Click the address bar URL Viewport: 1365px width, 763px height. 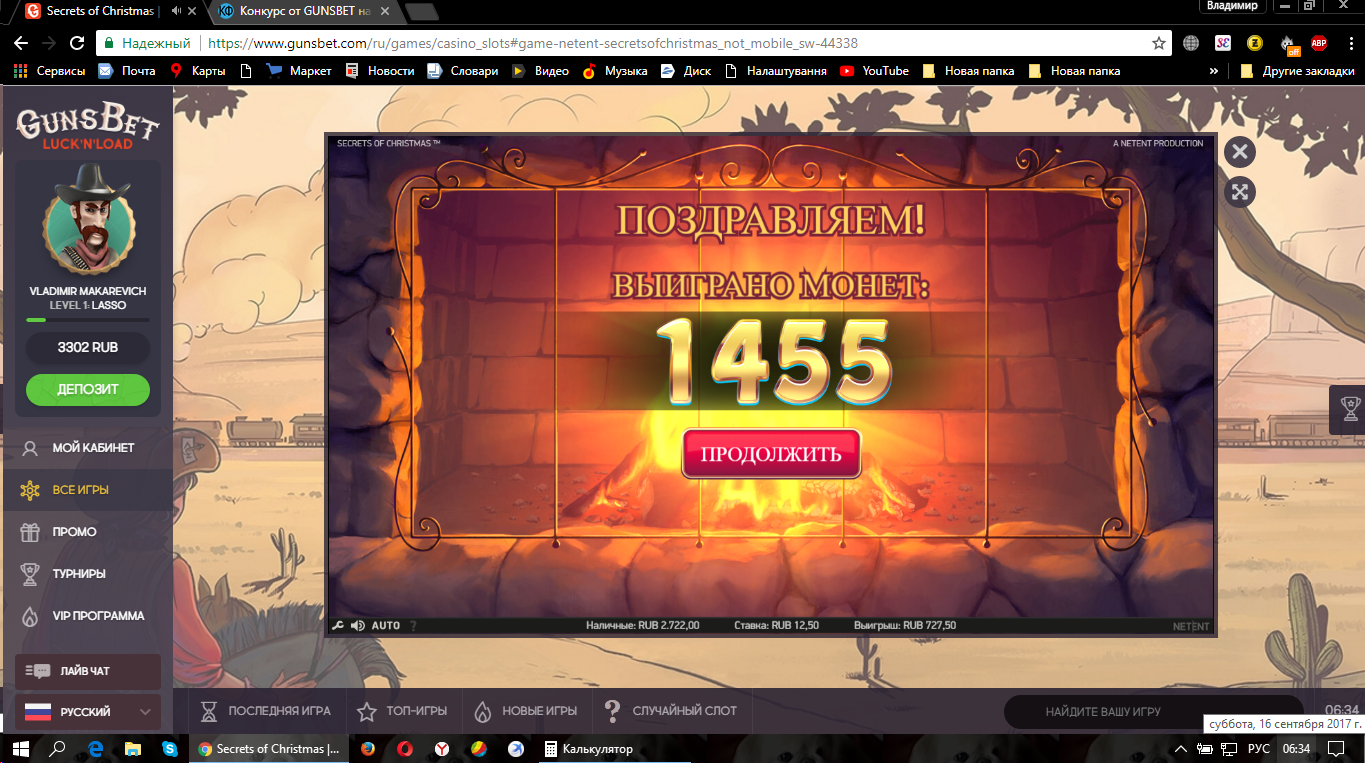(x=533, y=44)
